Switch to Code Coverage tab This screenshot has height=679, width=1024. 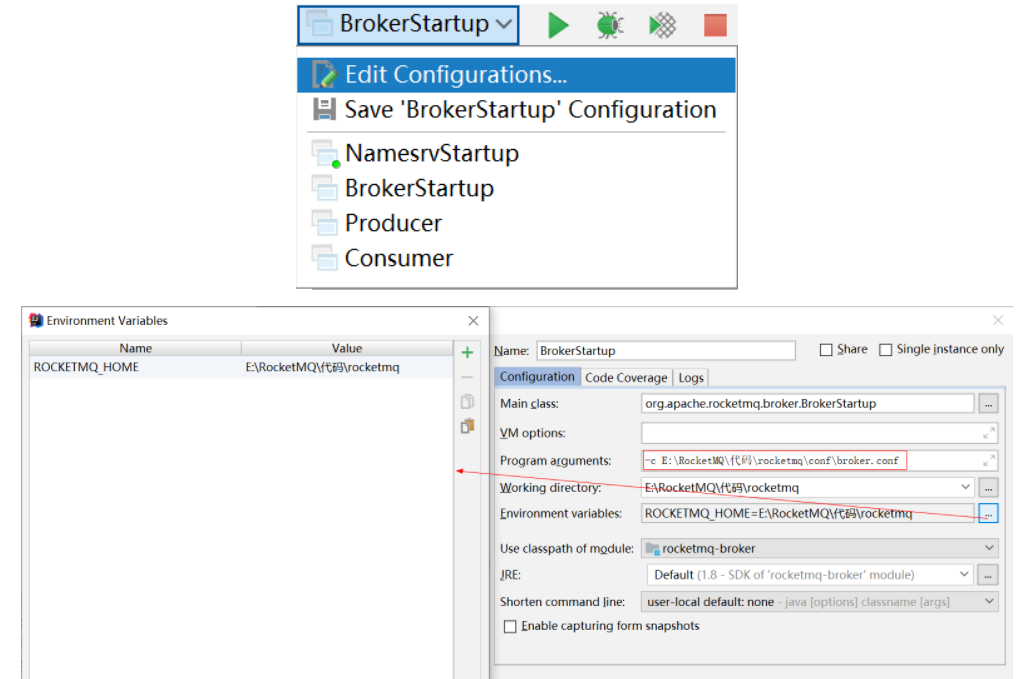tap(626, 377)
